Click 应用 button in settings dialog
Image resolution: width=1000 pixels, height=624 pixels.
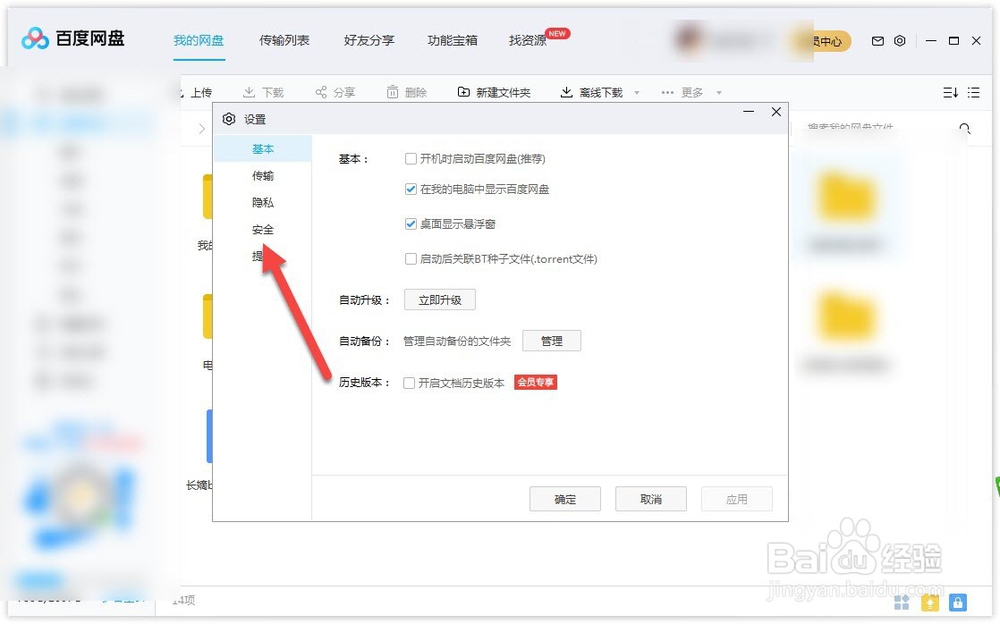click(737, 499)
